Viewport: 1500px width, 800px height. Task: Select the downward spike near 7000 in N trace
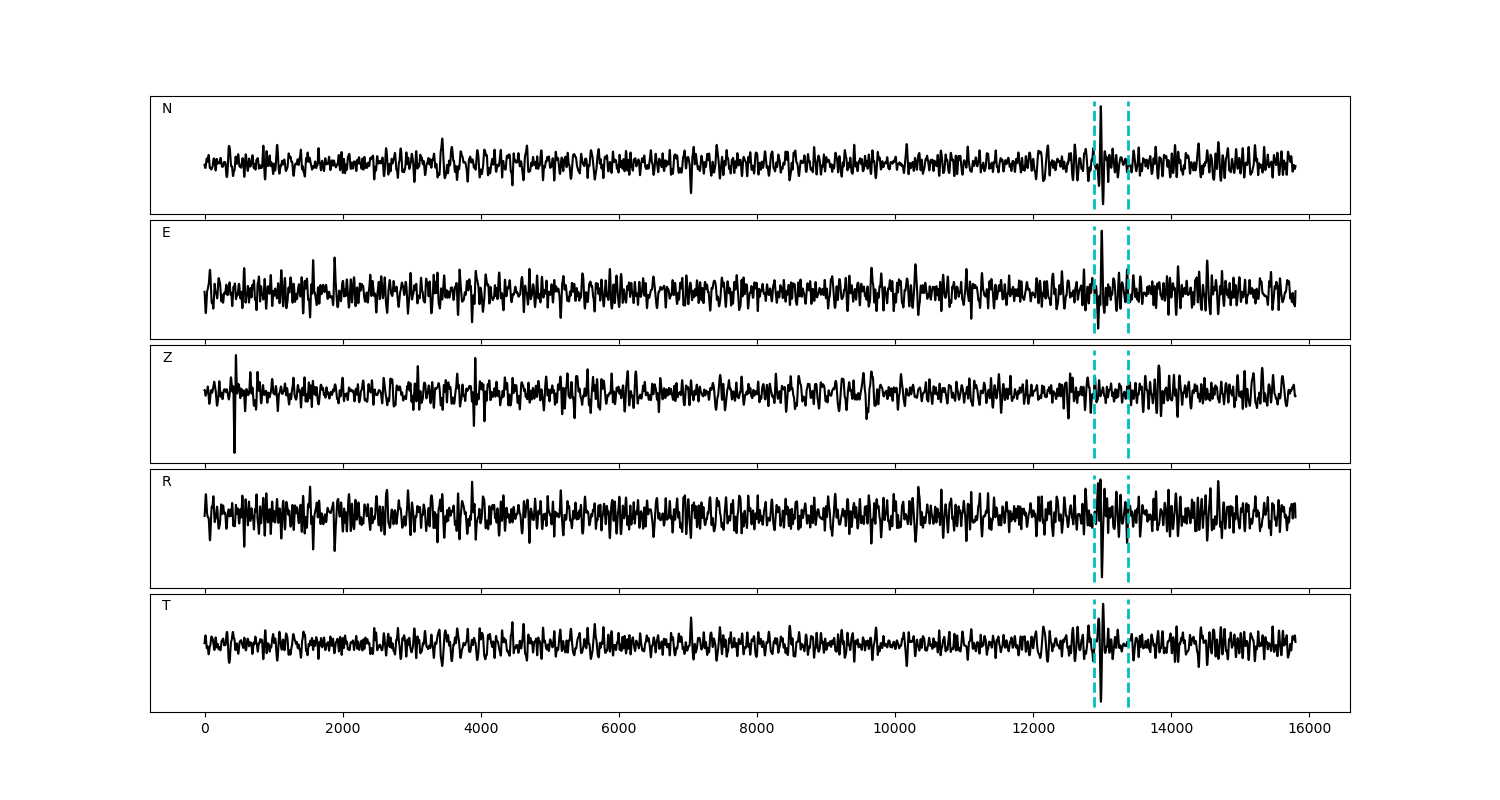point(690,187)
